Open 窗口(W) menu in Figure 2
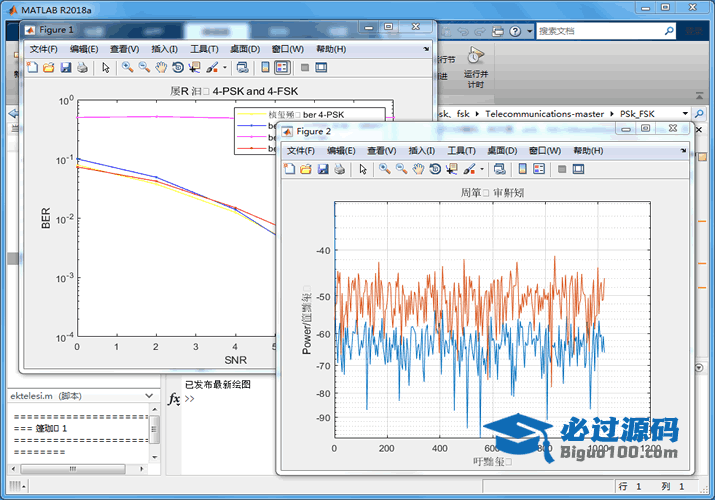 [x=545, y=150]
